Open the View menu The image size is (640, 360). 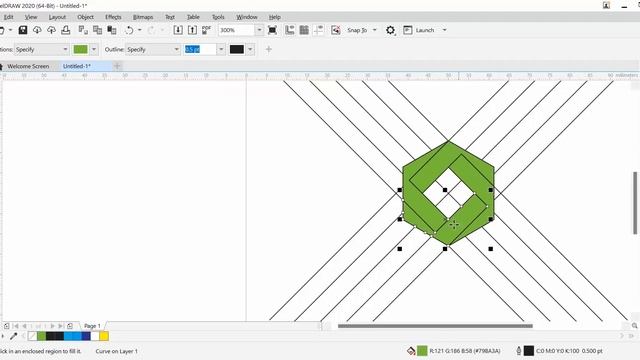31,17
